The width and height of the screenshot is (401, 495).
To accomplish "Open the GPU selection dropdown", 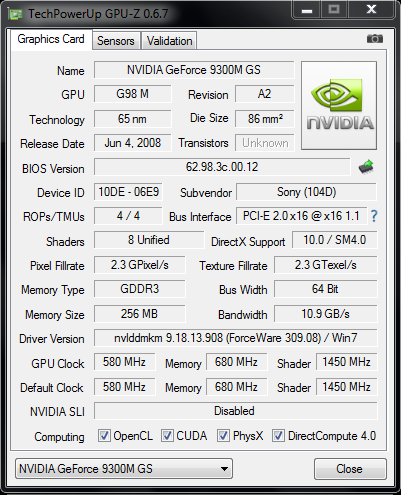I will [124, 469].
